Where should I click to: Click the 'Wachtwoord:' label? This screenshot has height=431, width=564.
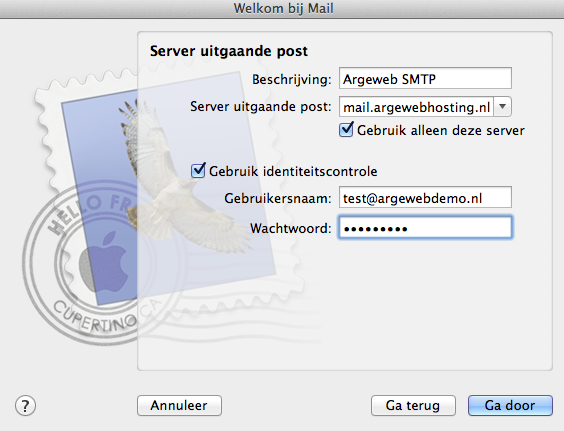click(x=291, y=228)
